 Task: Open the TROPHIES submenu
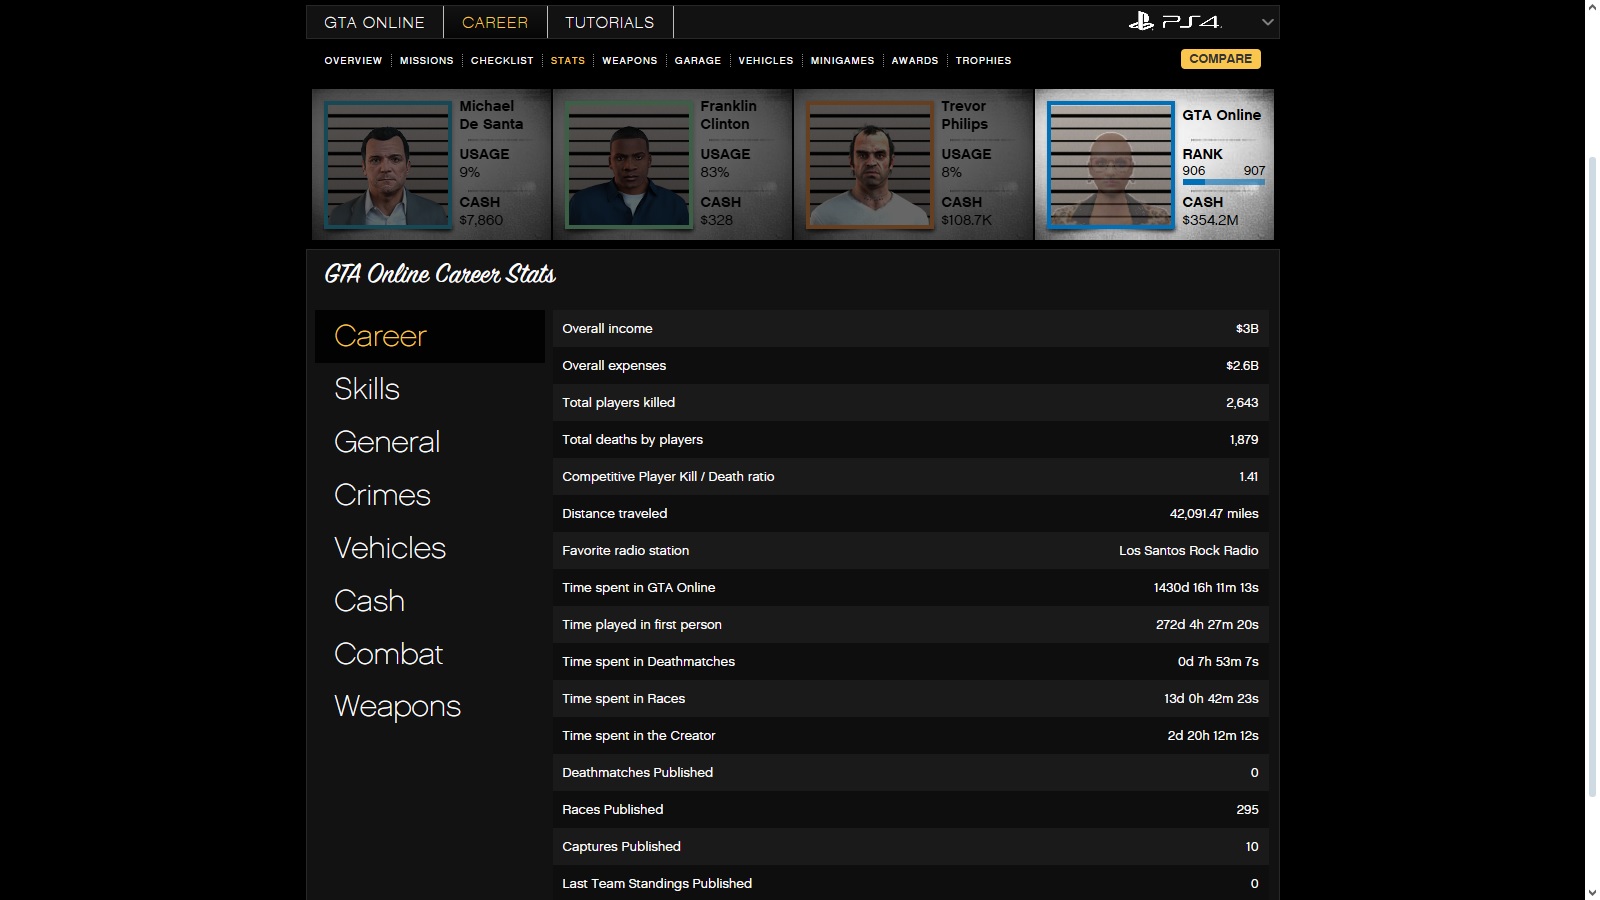[983, 61]
